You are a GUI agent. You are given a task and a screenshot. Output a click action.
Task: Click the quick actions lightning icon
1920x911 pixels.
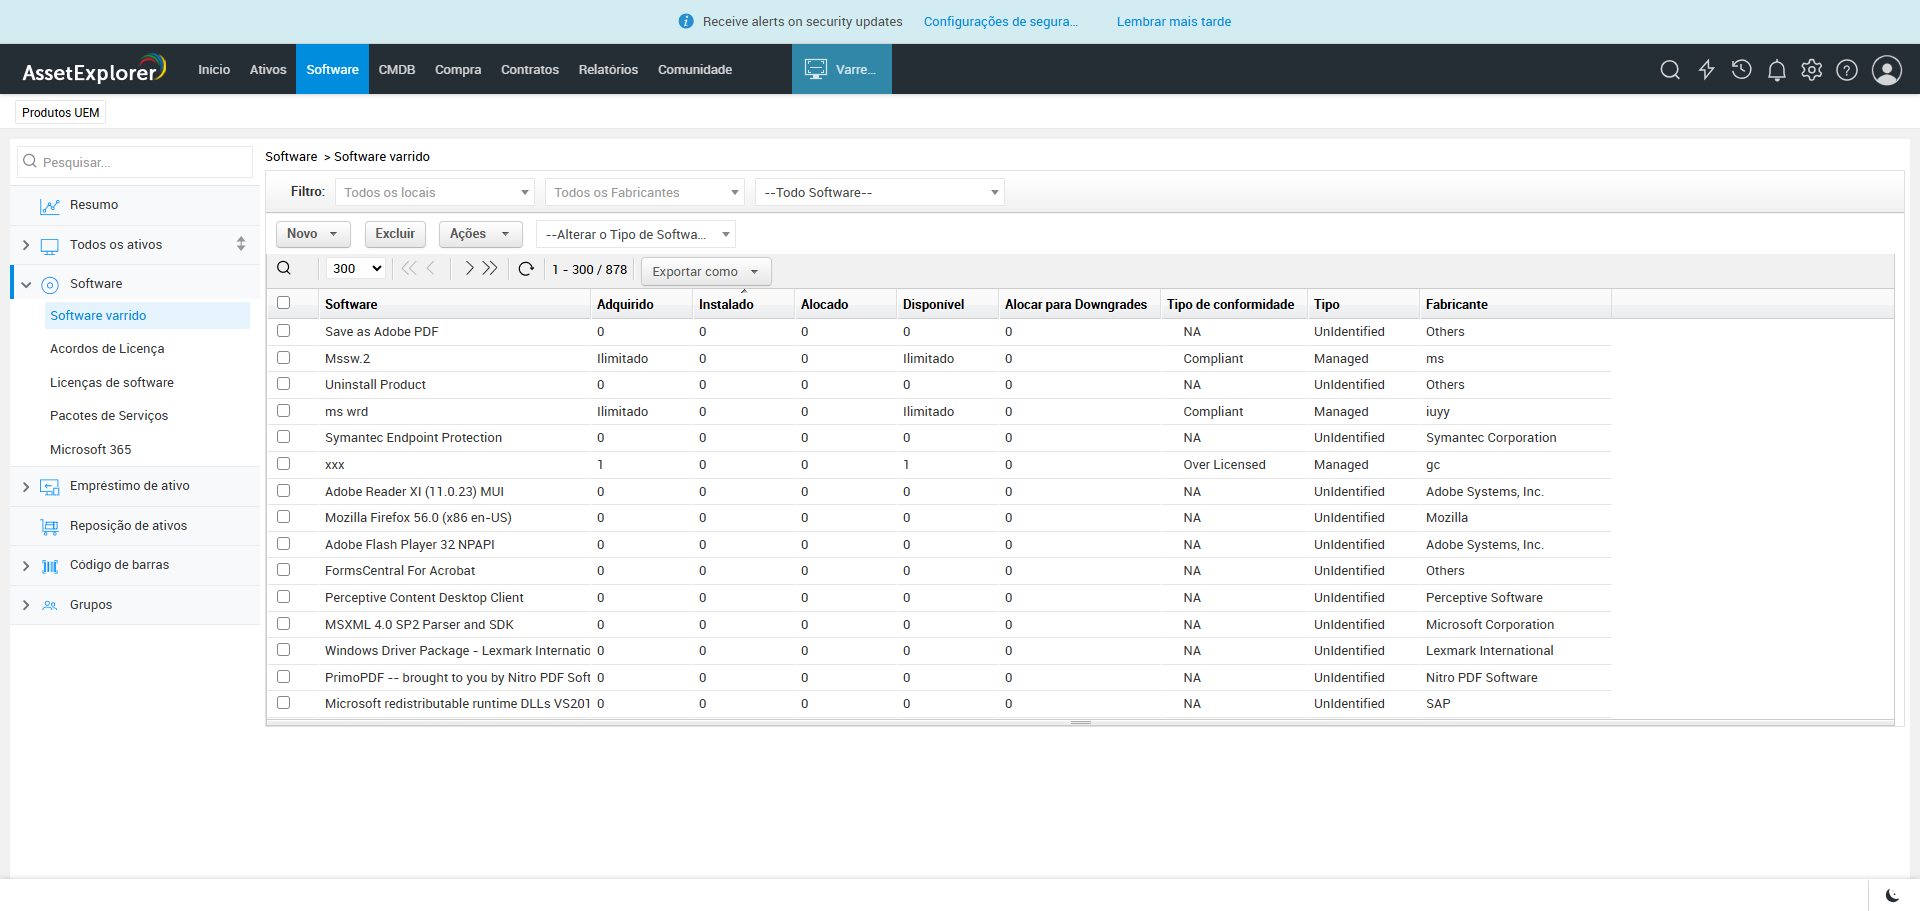pos(1706,70)
